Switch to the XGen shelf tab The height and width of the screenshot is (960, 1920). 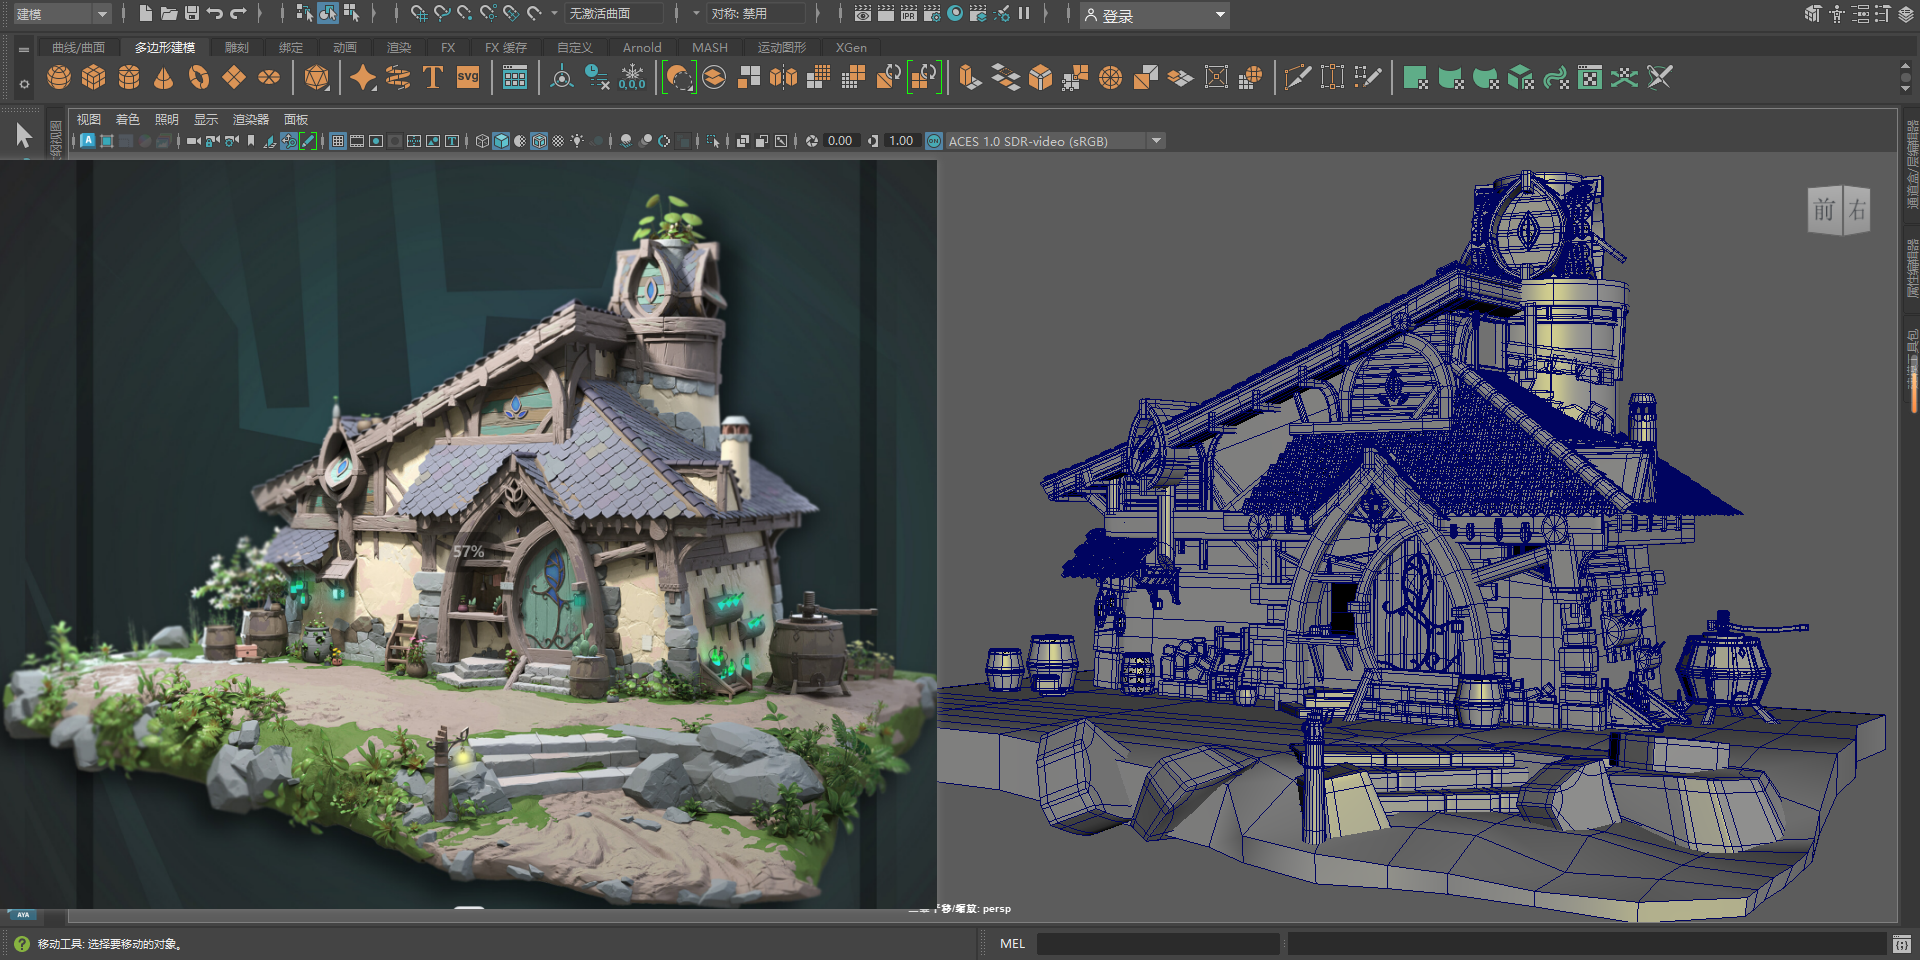pos(851,47)
